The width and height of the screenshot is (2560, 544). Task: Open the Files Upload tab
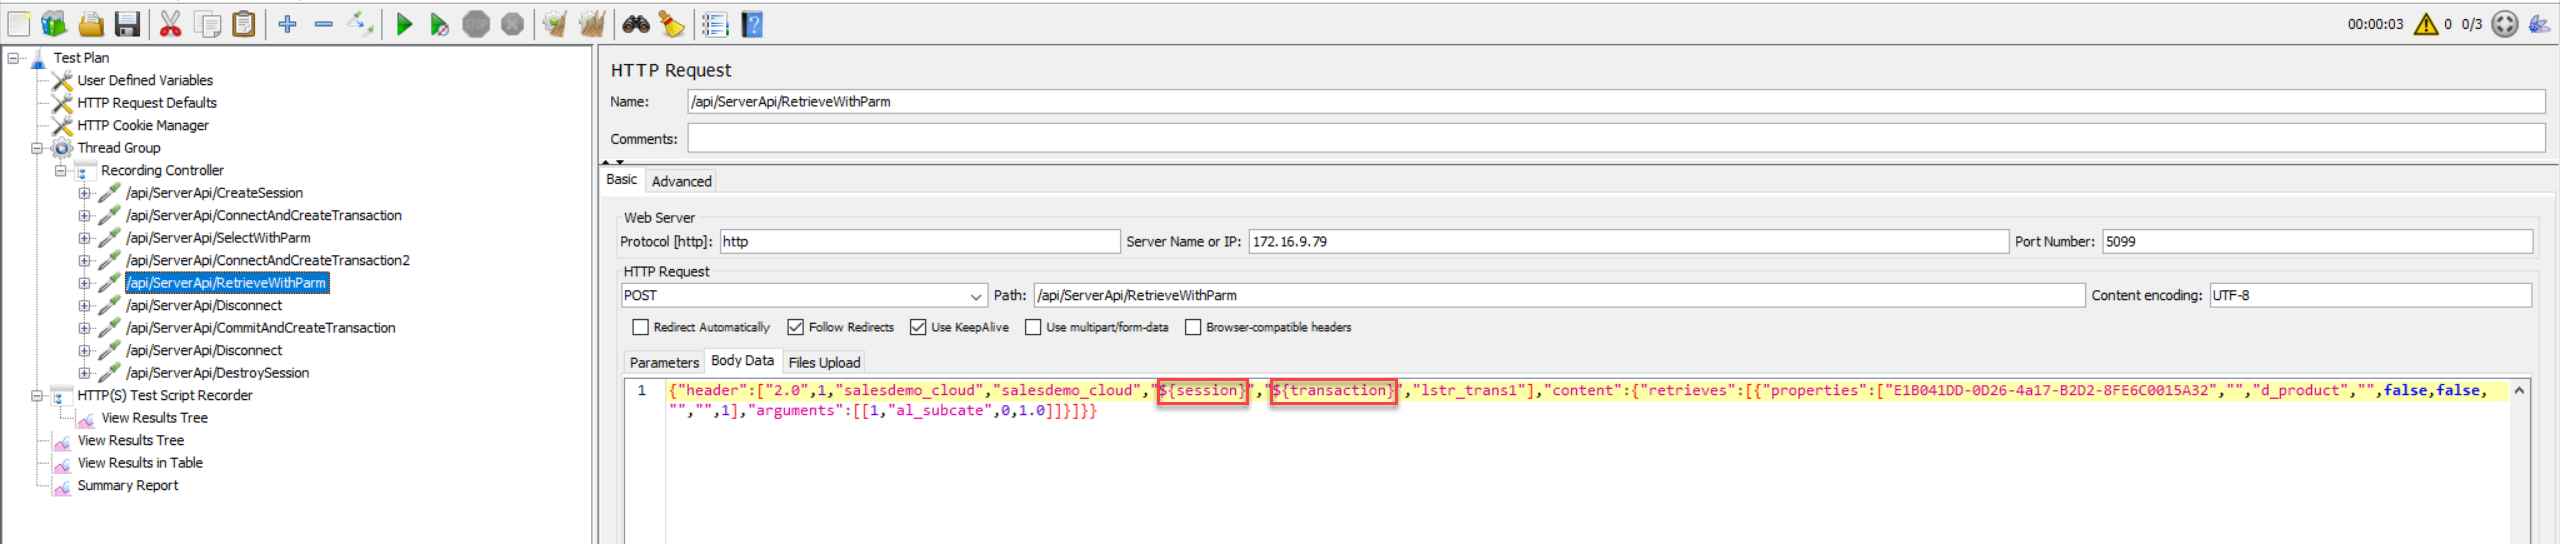pos(824,362)
